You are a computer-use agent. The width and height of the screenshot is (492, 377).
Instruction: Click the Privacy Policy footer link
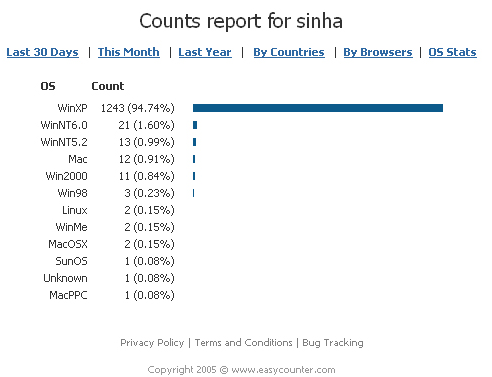(x=152, y=343)
